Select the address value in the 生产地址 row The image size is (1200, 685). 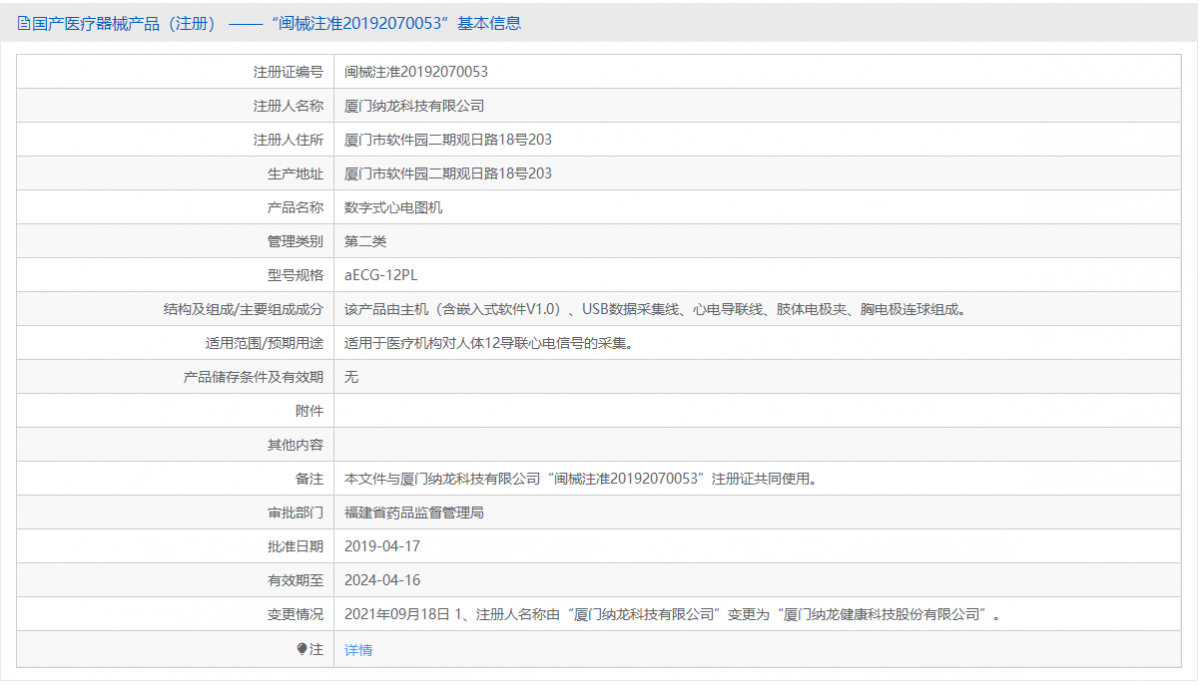448,174
